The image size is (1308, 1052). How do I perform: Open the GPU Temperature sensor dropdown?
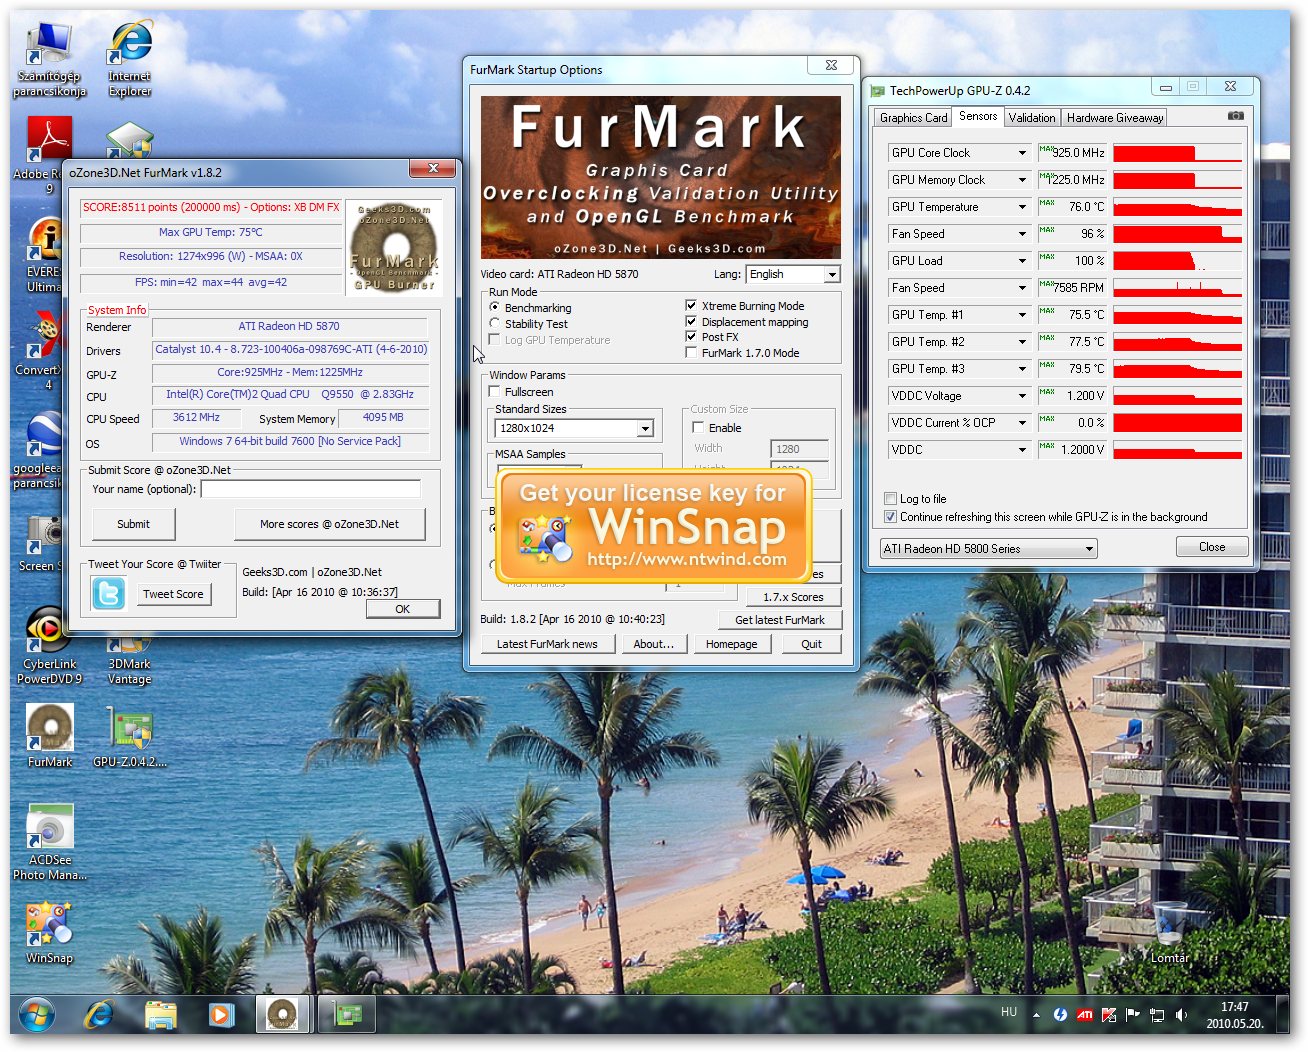click(959, 207)
